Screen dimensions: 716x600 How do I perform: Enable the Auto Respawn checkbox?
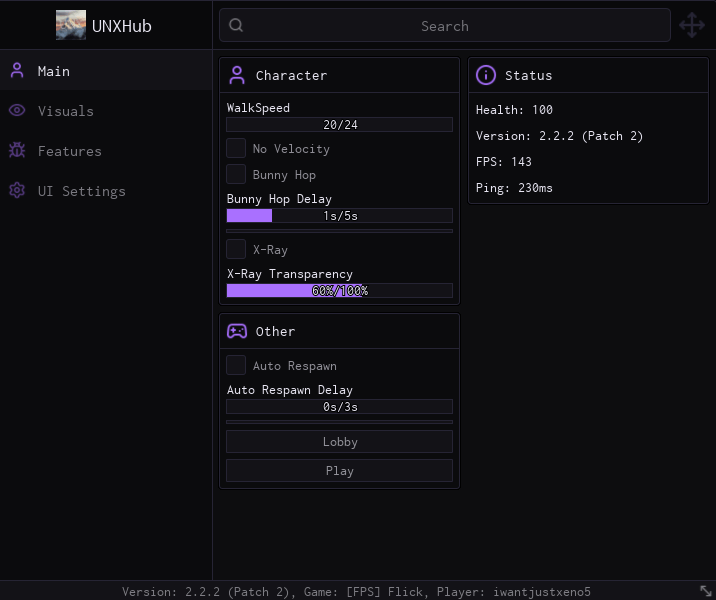click(x=236, y=365)
